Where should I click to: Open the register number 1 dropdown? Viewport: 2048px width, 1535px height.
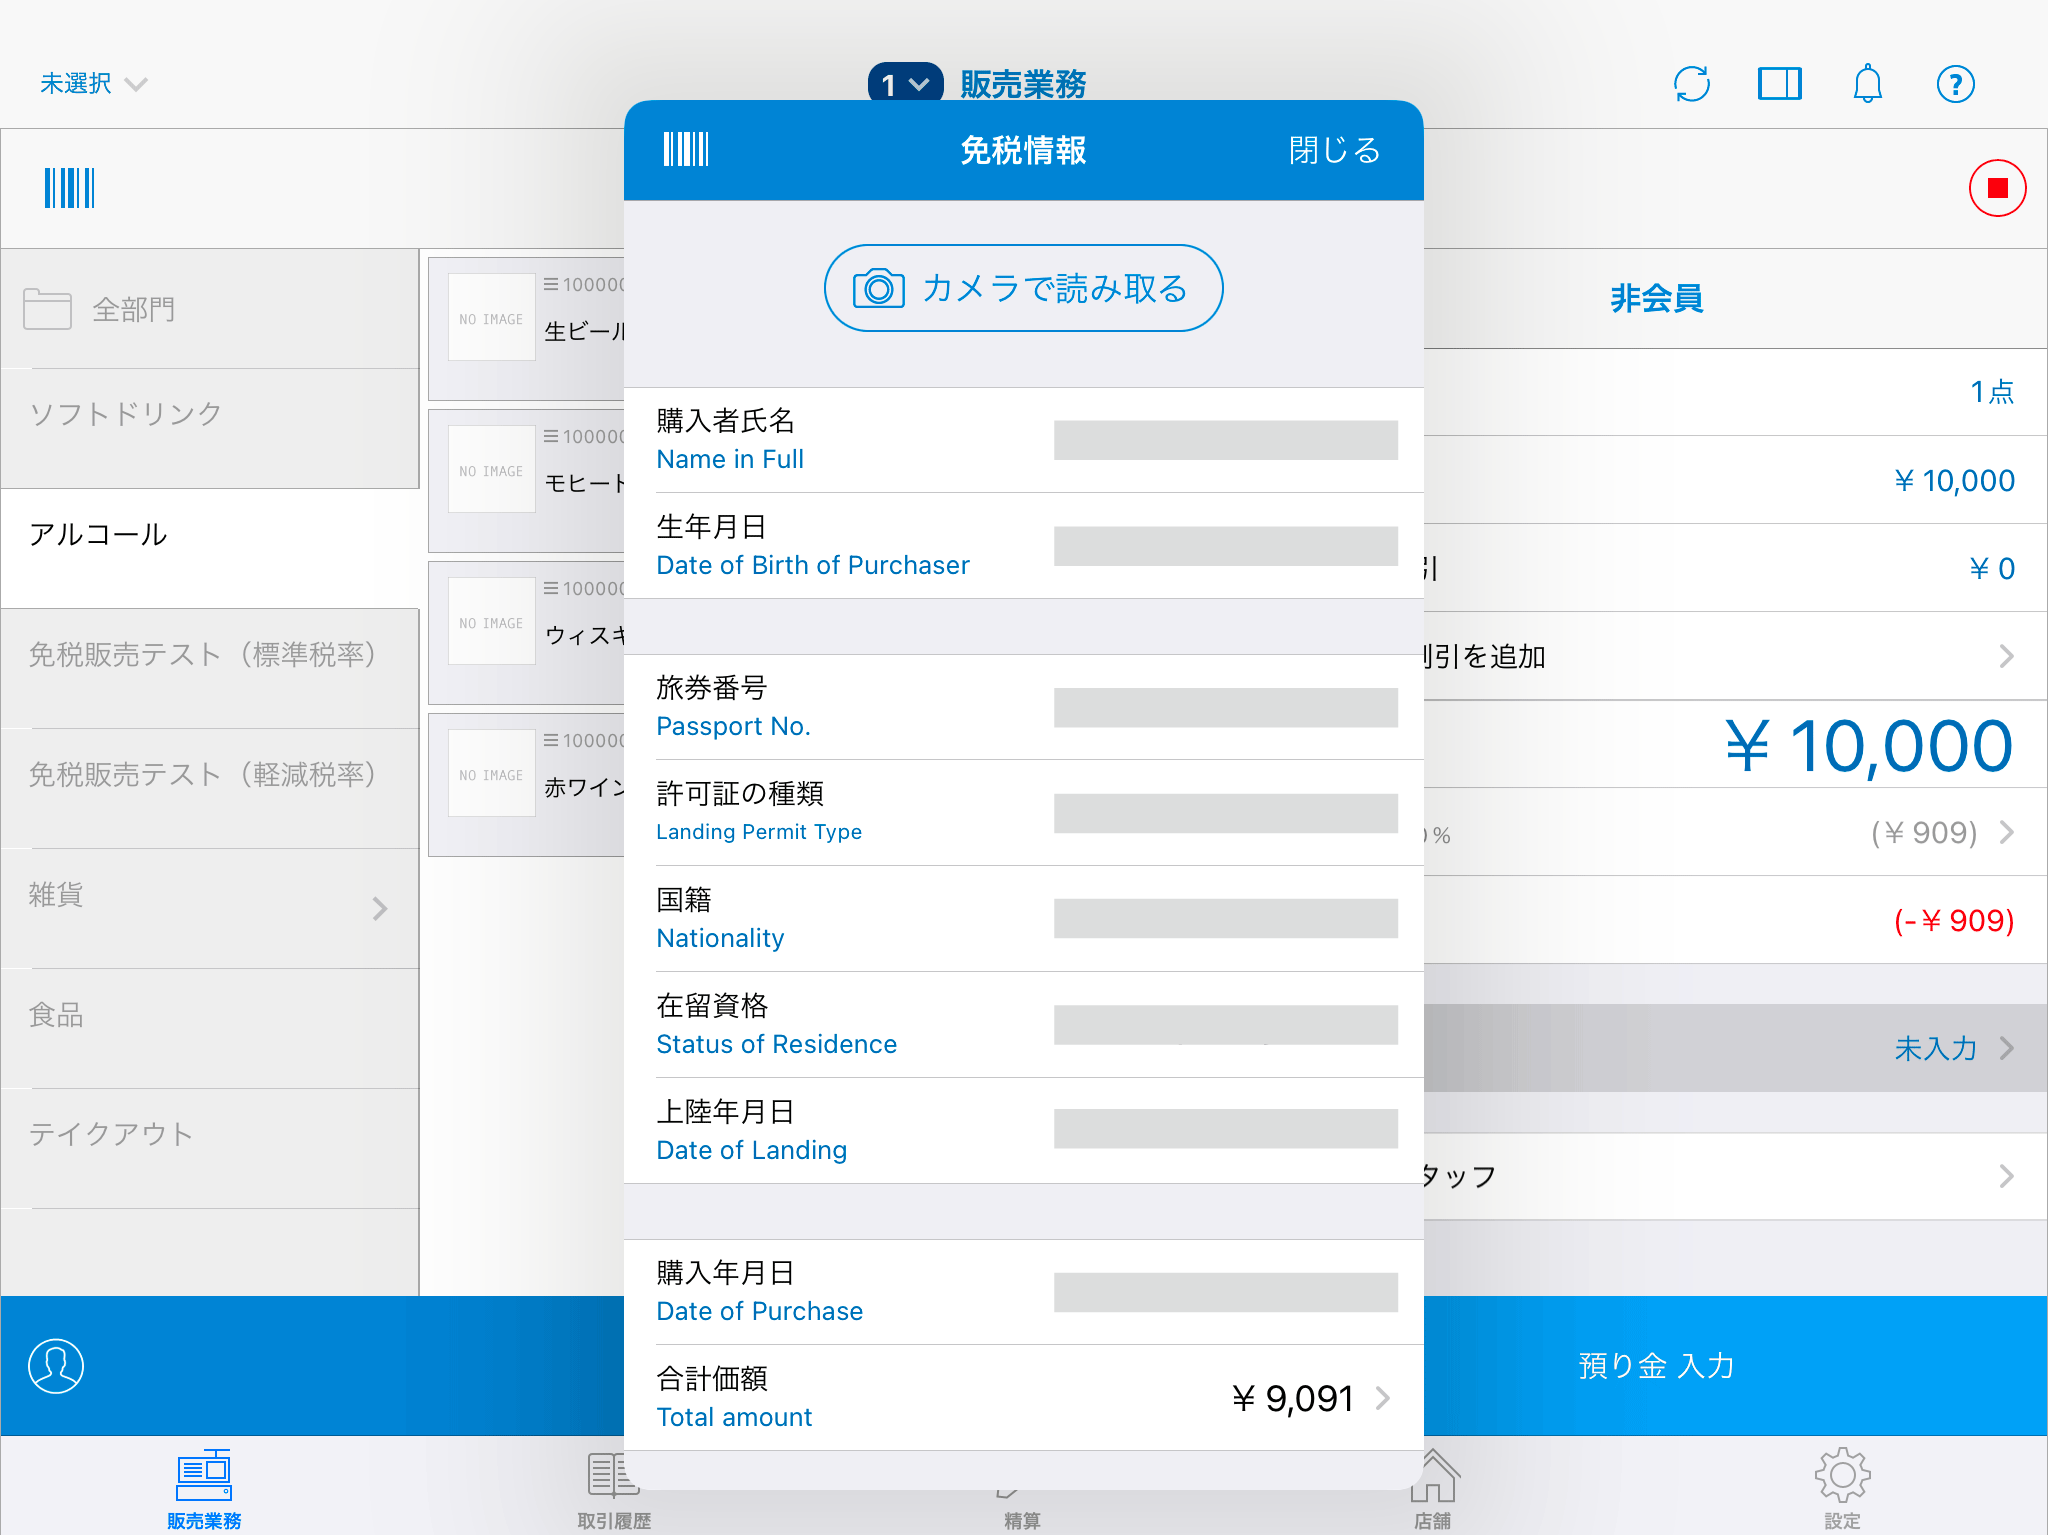click(905, 84)
